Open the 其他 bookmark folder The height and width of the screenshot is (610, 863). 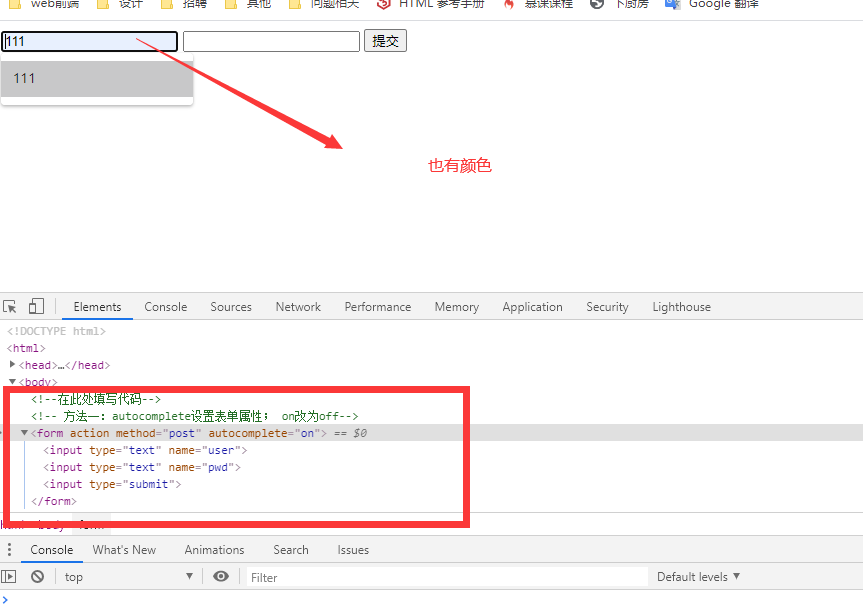click(x=248, y=4)
